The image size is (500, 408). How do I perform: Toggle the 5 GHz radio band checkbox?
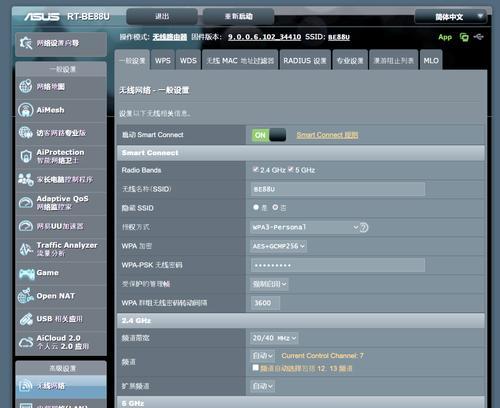[x=291, y=169]
